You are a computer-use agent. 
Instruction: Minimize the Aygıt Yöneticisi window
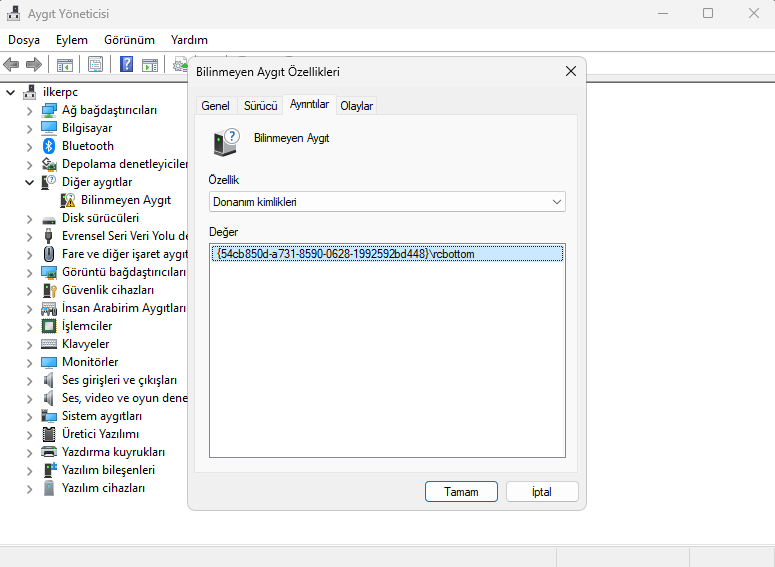pyautogui.click(x=663, y=13)
